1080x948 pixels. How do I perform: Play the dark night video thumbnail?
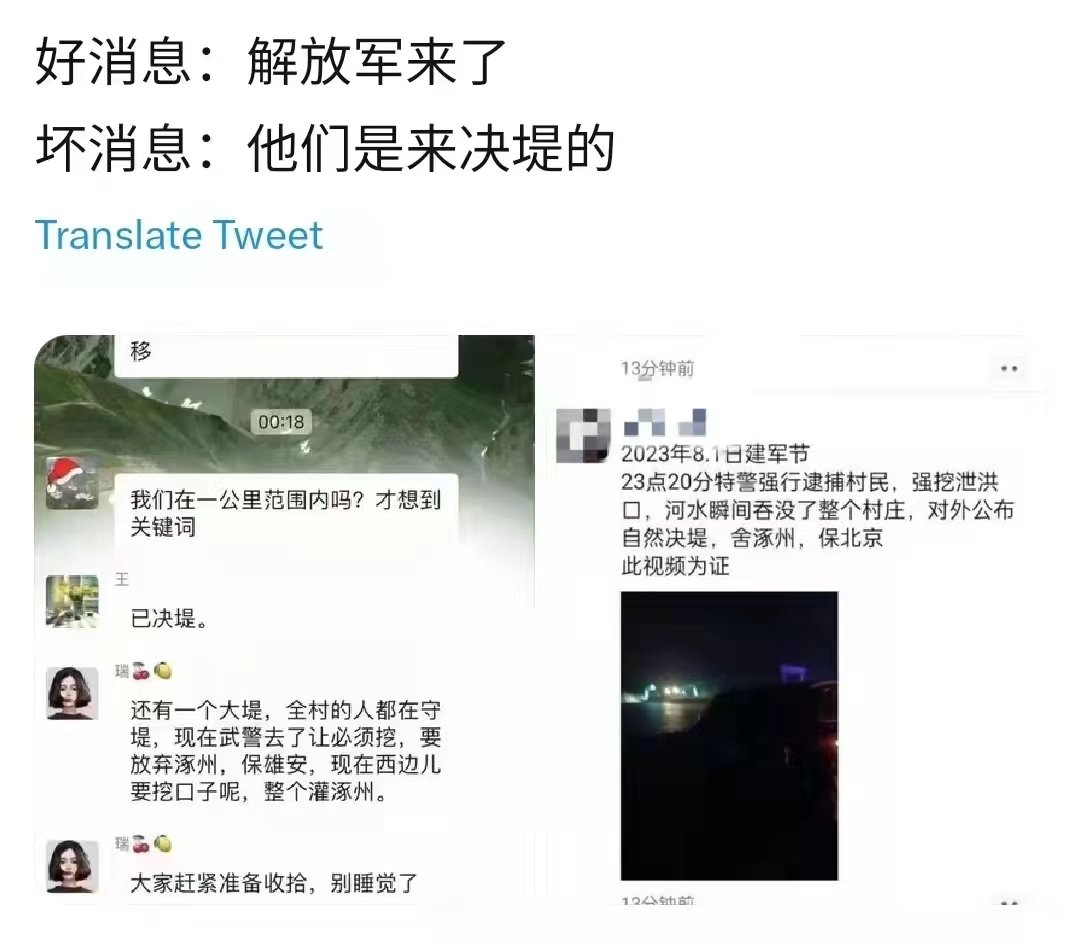[729, 735]
